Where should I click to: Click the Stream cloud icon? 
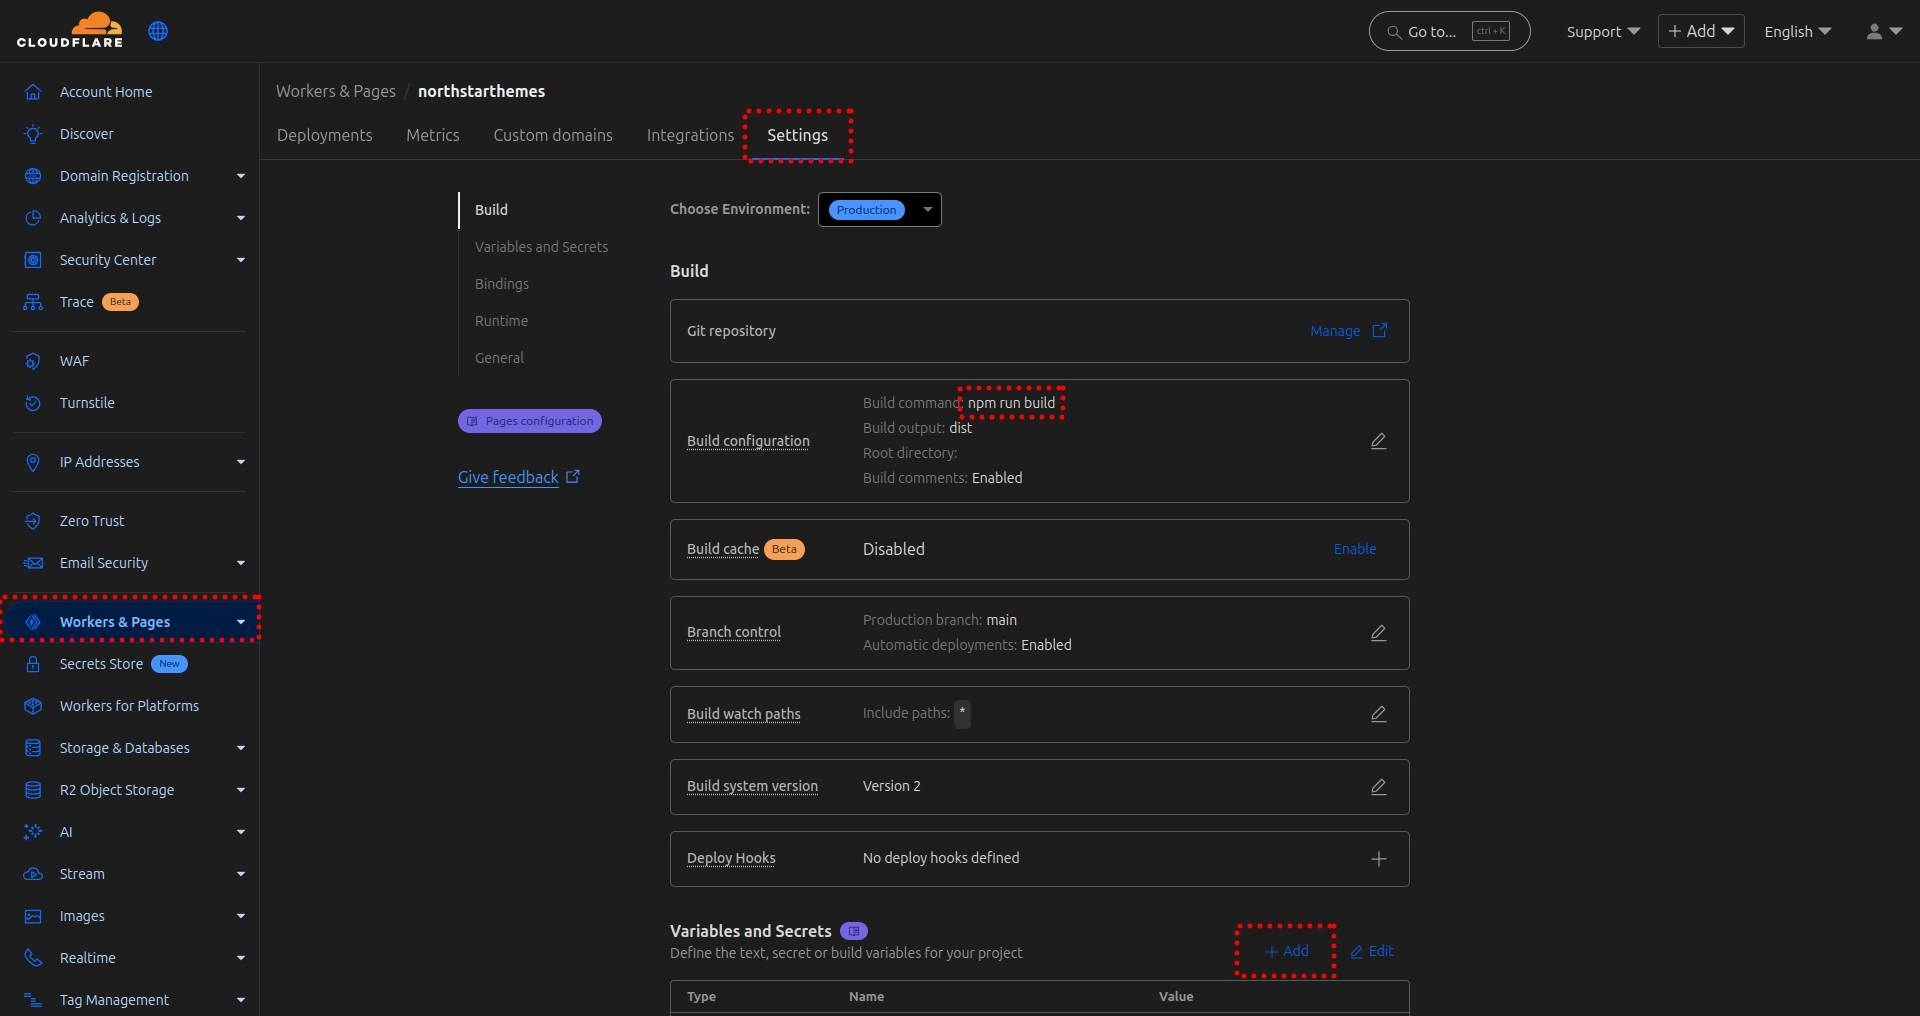(33, 874)
